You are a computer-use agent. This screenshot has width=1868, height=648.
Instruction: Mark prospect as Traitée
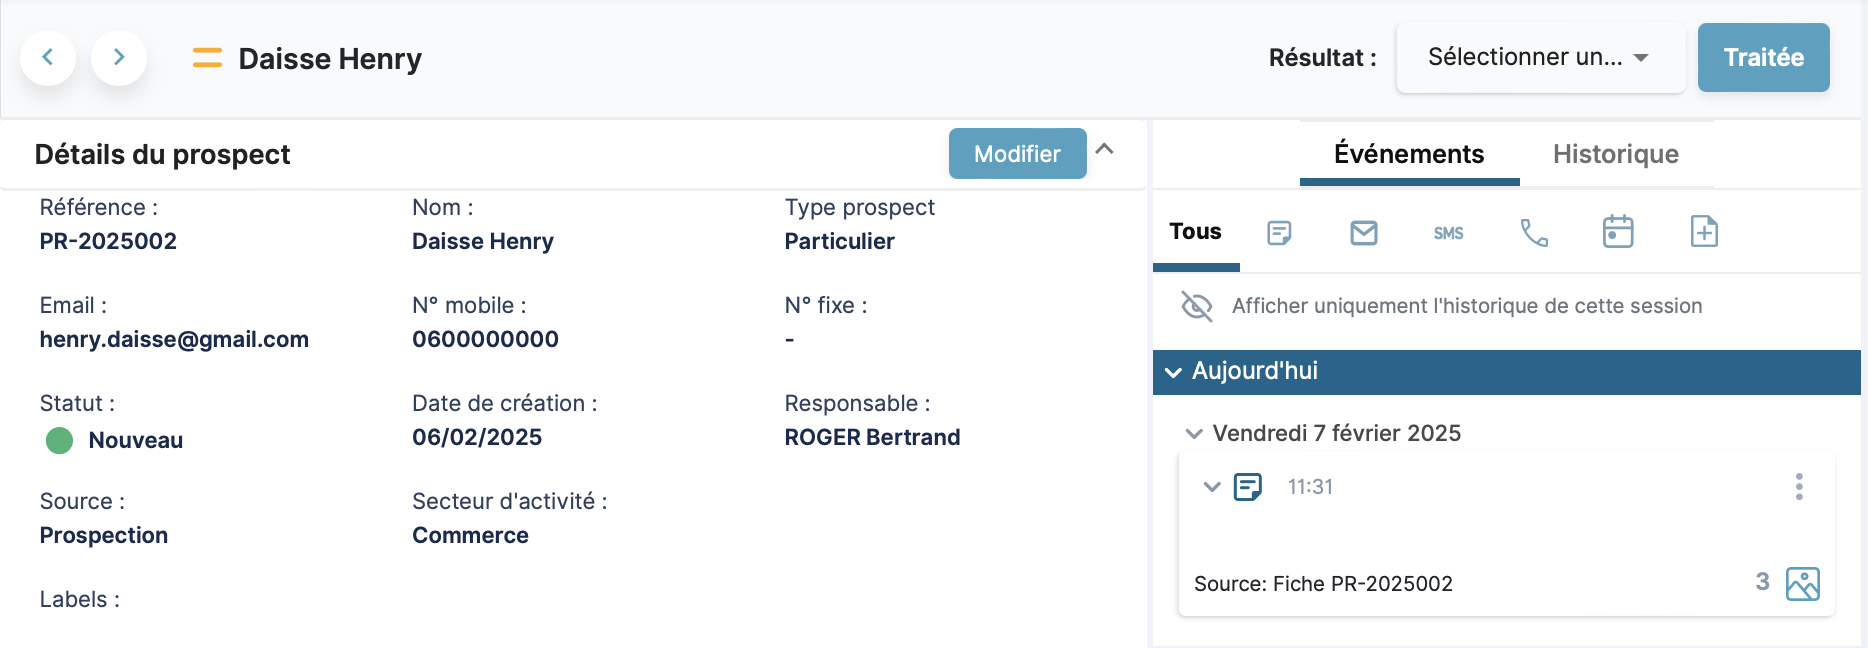coord(1763,58)
